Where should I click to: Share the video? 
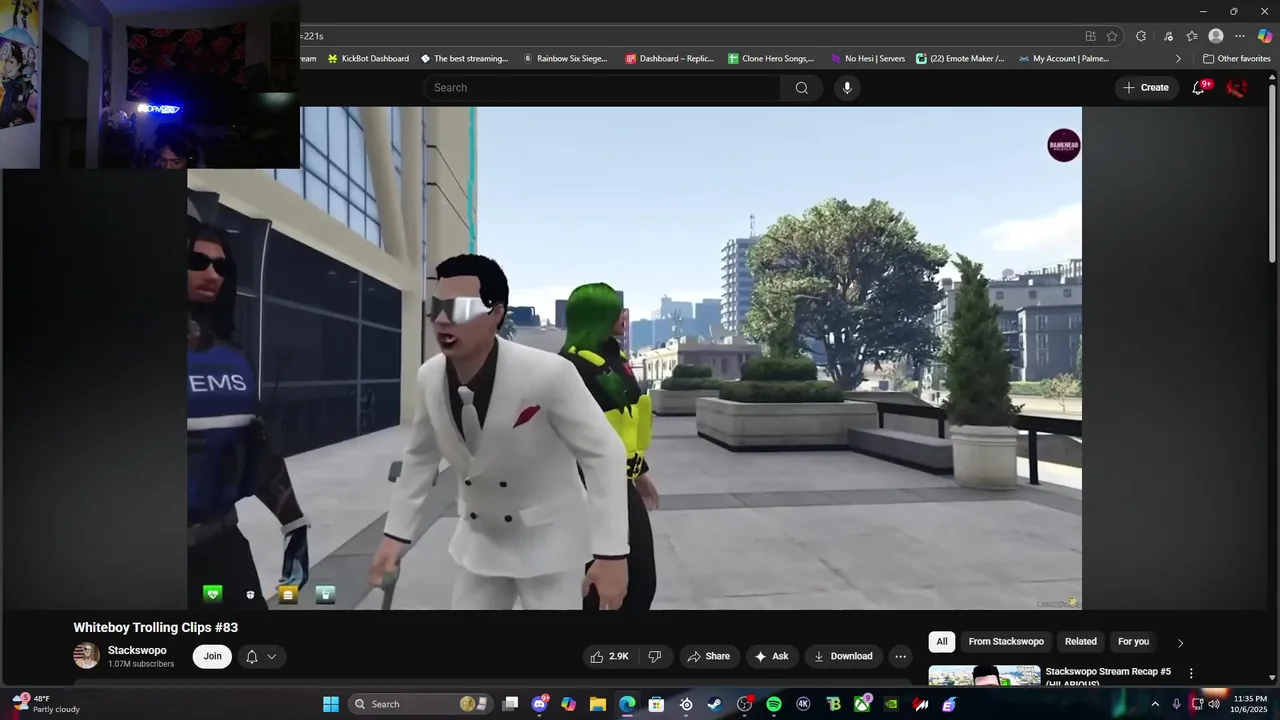tap(708, 656)
